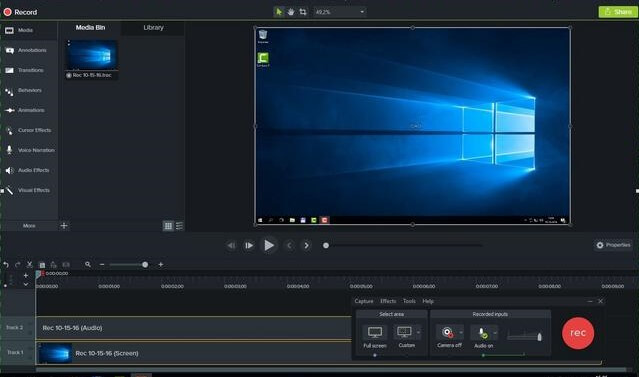Open the recorder Tools menu
The image size is (639, 377).
[x=409, y=301]
